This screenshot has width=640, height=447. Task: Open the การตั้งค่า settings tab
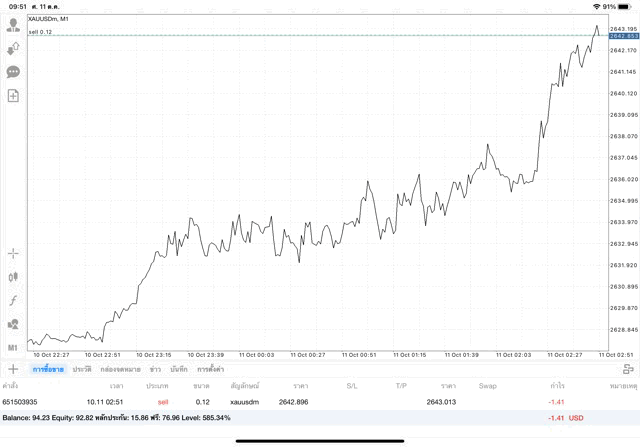coord(211,369)
